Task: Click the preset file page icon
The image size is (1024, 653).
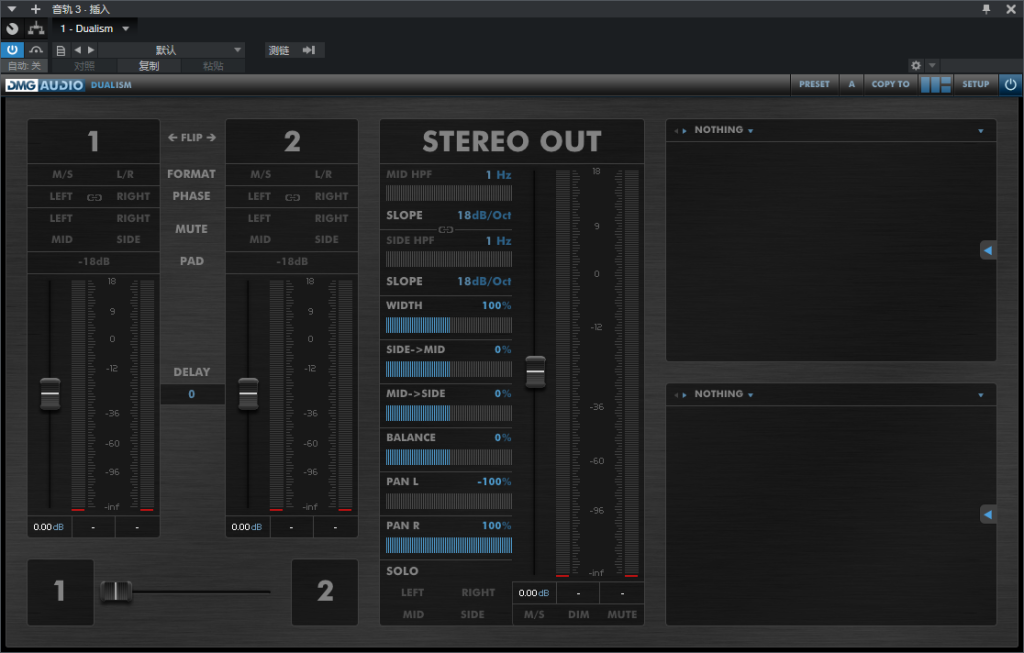Action: [x=61, y=50]
